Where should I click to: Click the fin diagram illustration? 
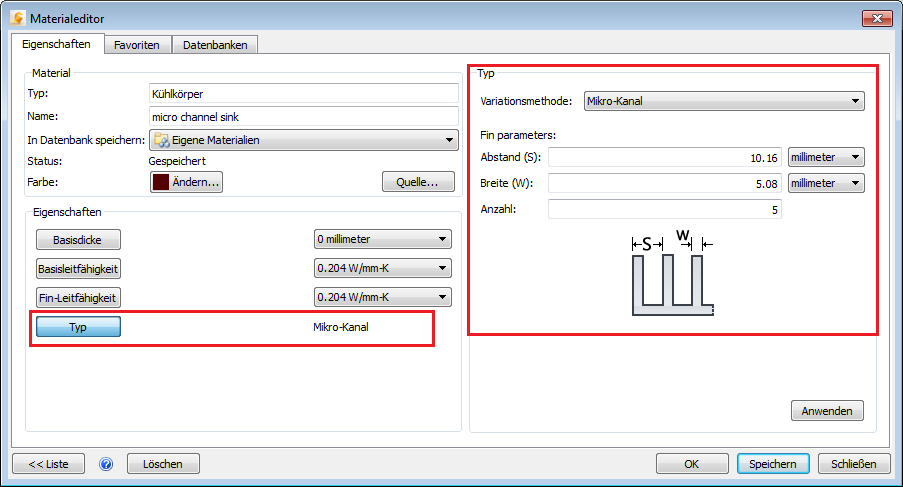673,273
